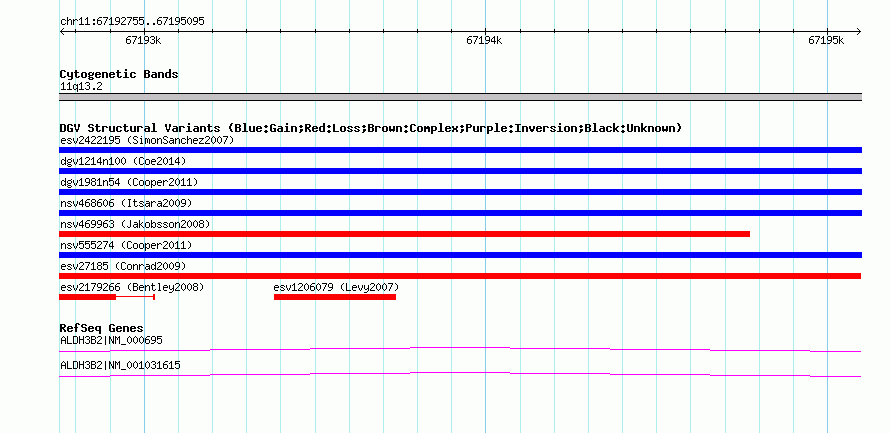Click the blue gain bar under dgv1214n100
The height and width of the screenshot is (433, 890).
pos(460,171)
